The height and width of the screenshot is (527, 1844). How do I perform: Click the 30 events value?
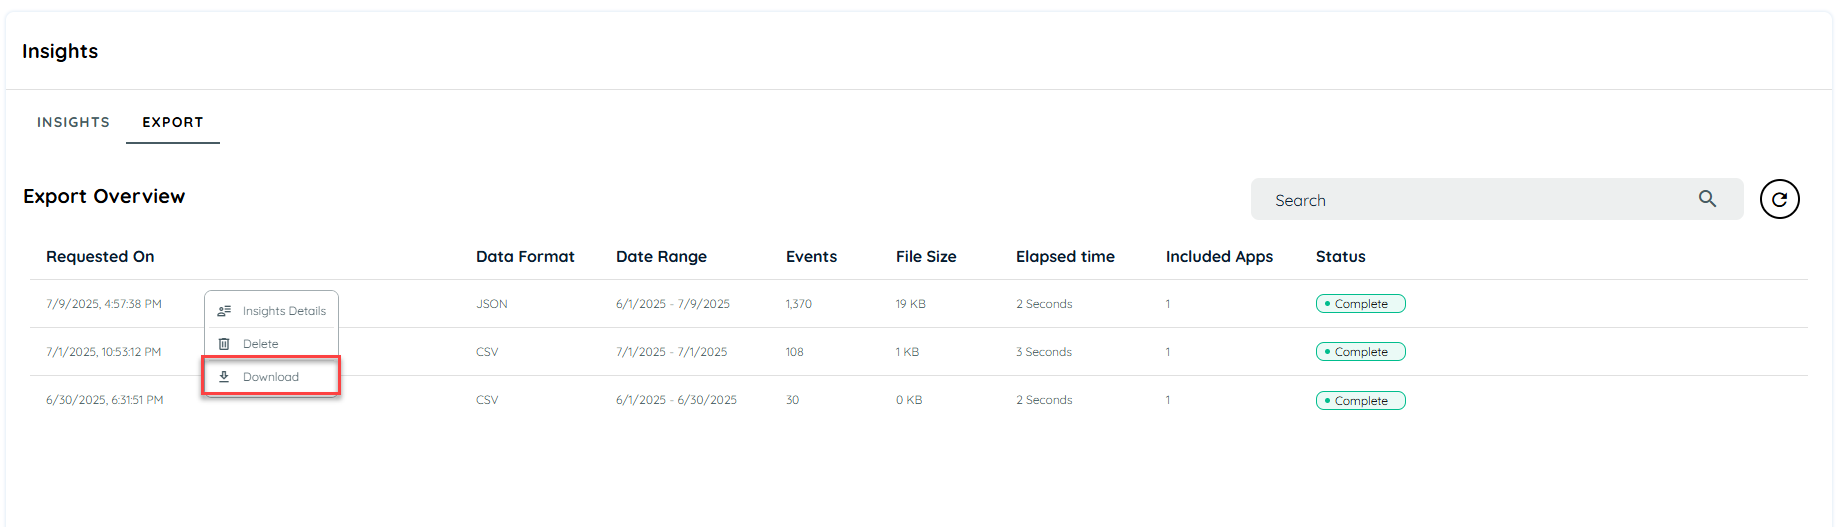(792, 400)
